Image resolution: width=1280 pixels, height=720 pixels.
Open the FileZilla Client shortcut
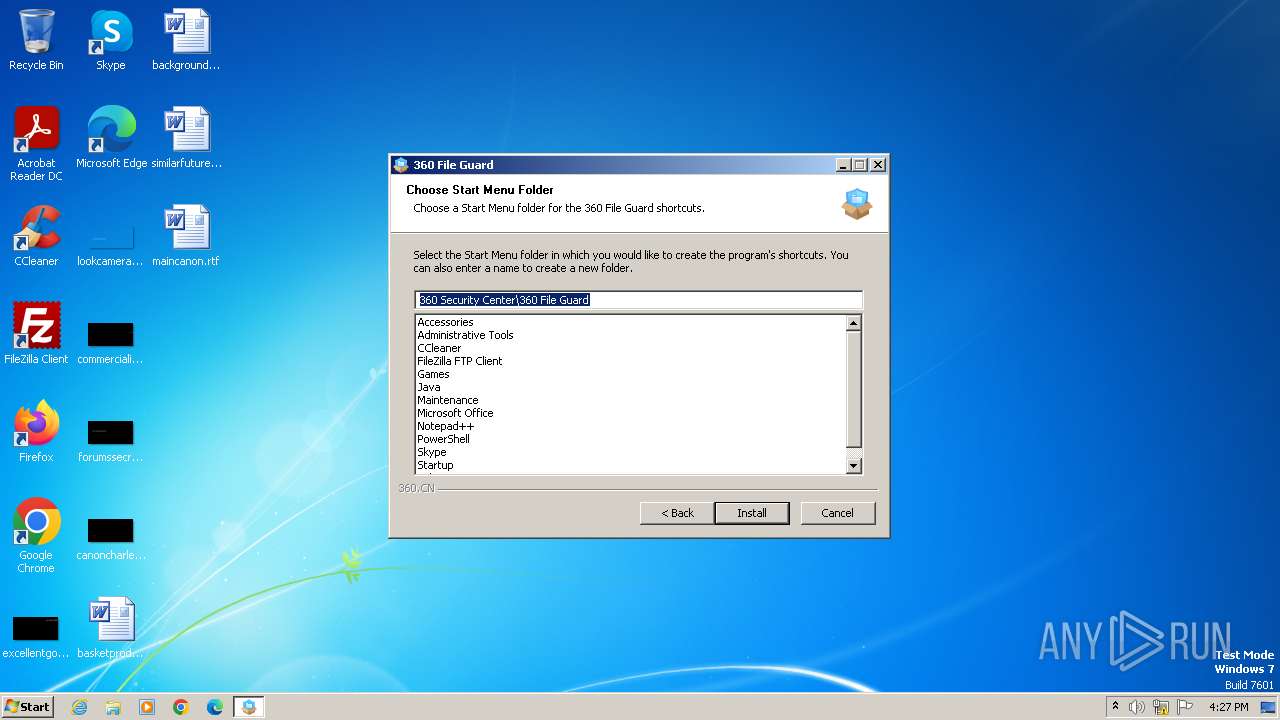[36, 334]
